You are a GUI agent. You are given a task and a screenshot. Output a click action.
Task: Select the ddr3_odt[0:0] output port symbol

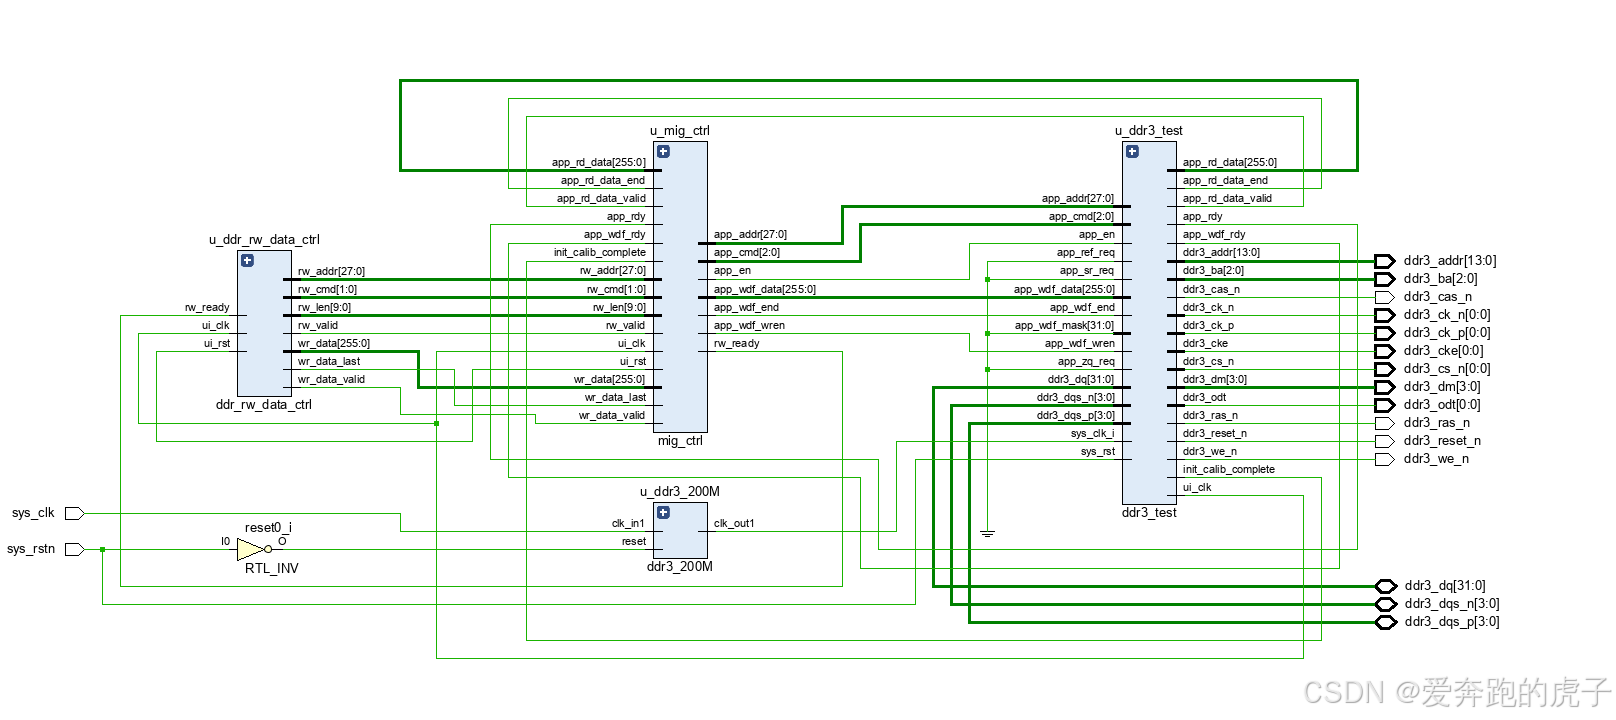pyautogui.click(x=1384, y=405)
